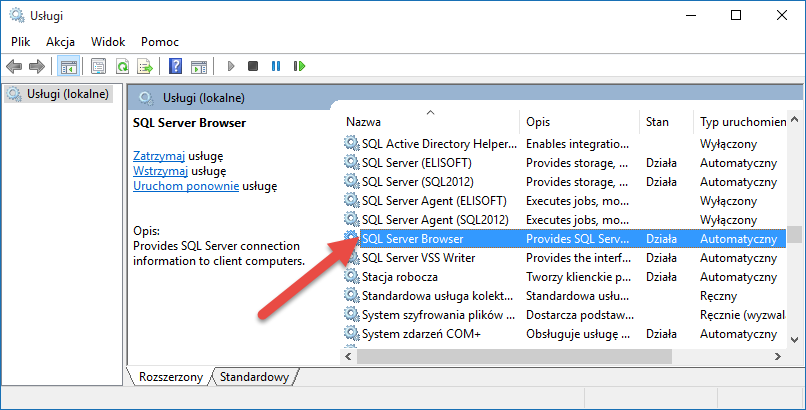Viewport: 806px width, 410px height.
Task: Sort by the Nazwa column header
Action: click(430, 121)
